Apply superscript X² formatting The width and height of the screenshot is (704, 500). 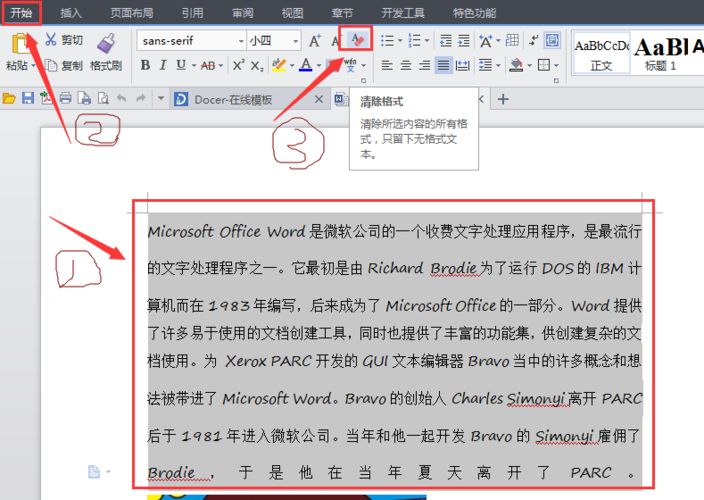pos(238,65)
